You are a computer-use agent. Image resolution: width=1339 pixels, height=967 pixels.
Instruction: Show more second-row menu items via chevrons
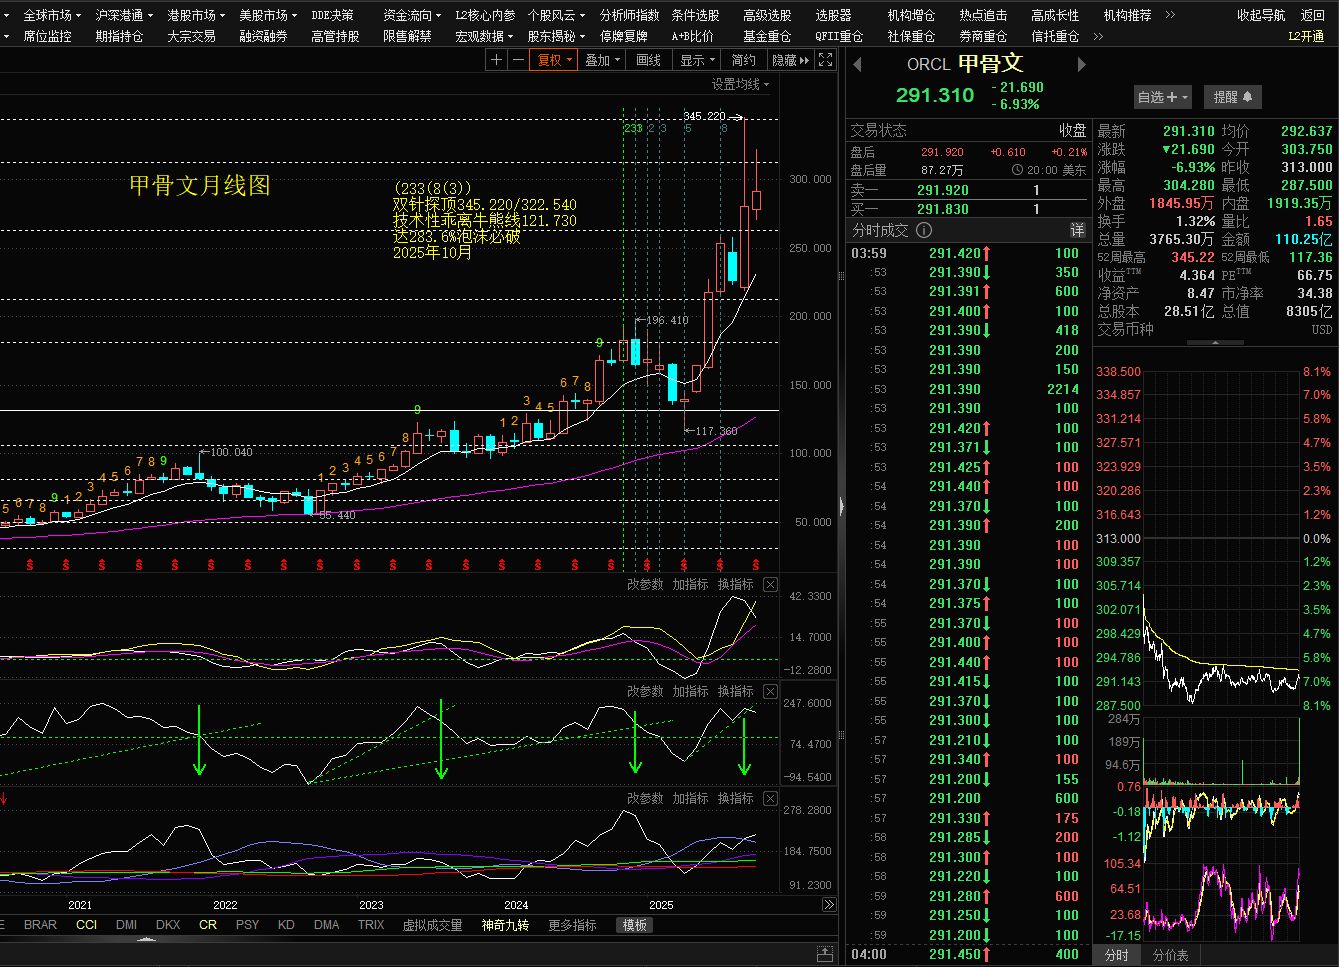pyautogui.click(x=1098, y=36)
